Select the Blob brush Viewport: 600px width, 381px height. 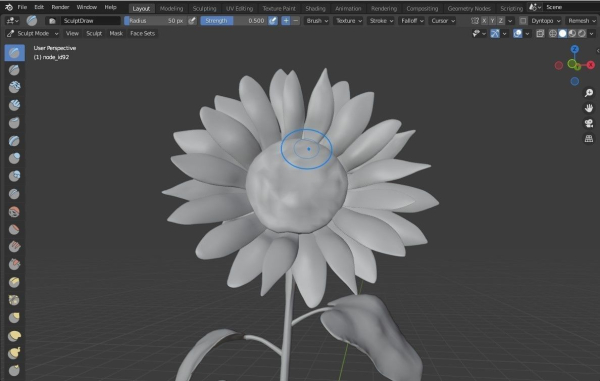tap(15, 176)
